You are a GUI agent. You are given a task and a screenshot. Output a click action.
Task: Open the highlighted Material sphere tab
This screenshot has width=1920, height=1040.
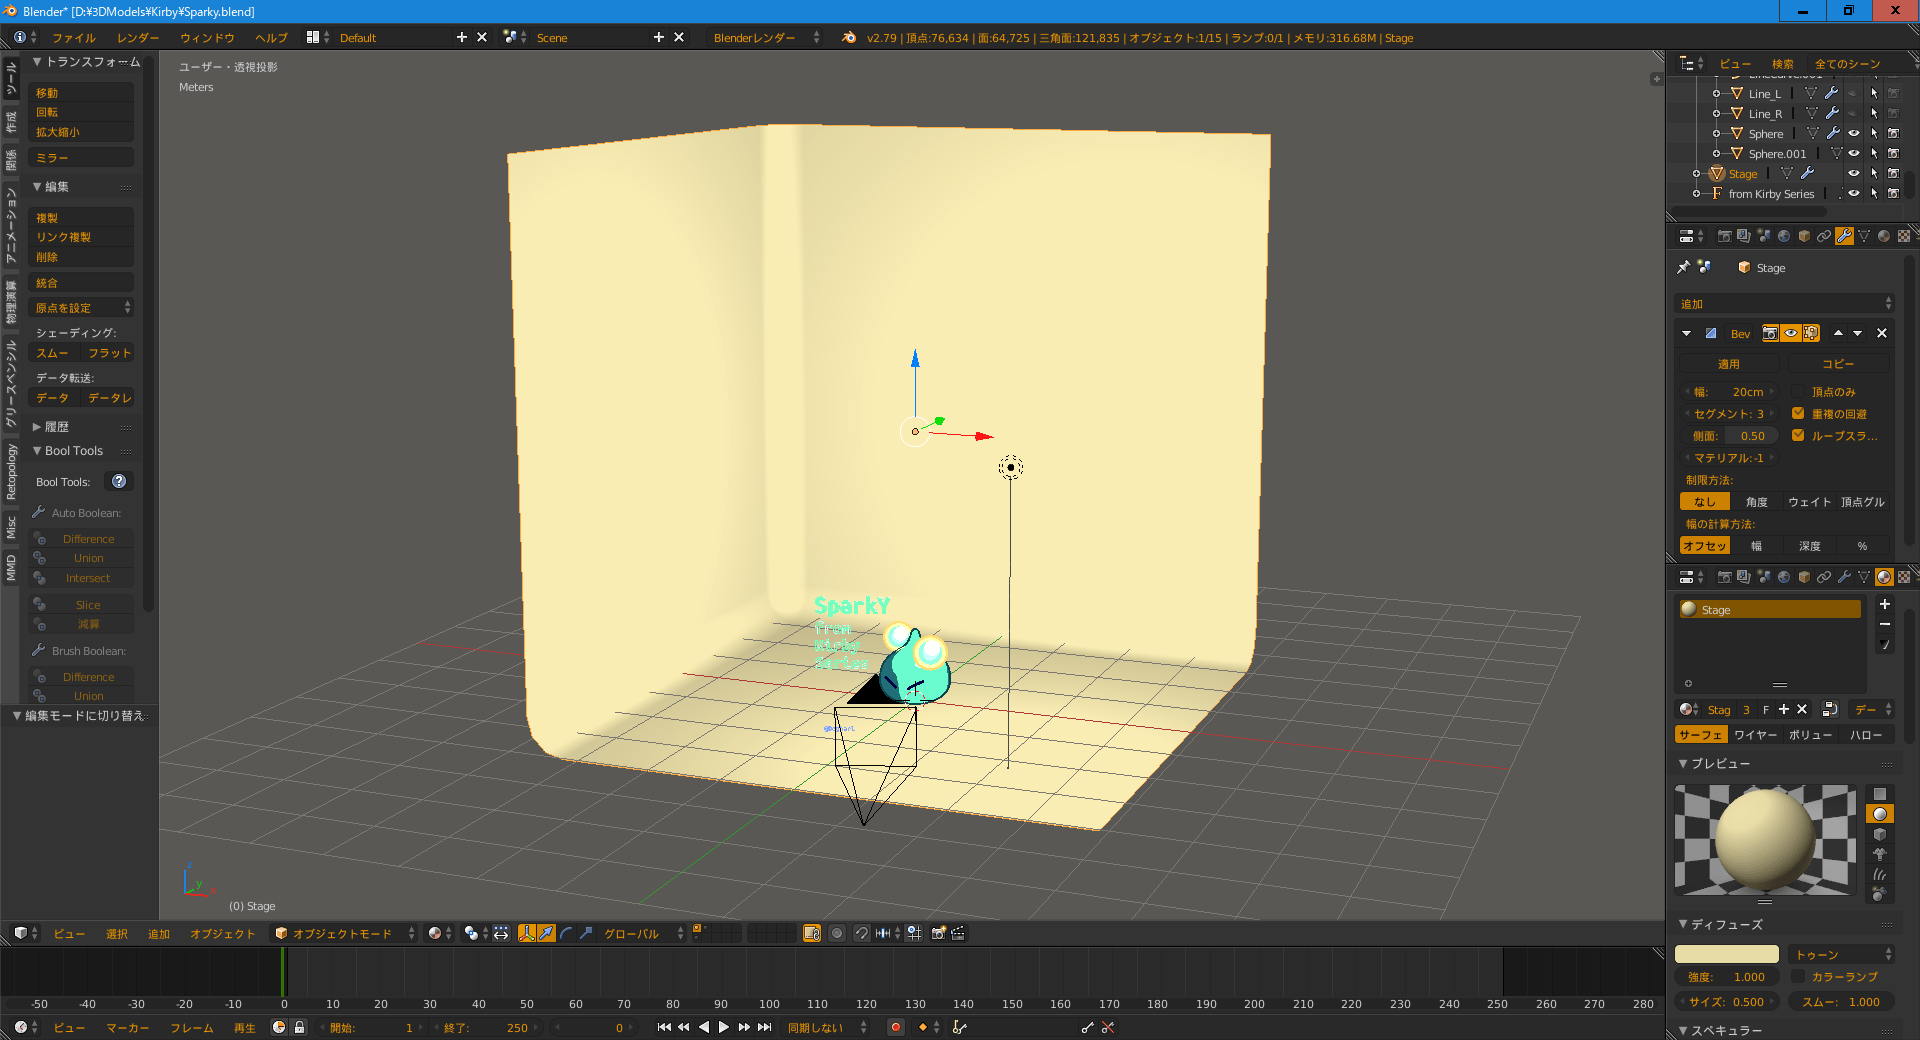pyautogui.click(x=1884, y=577)
